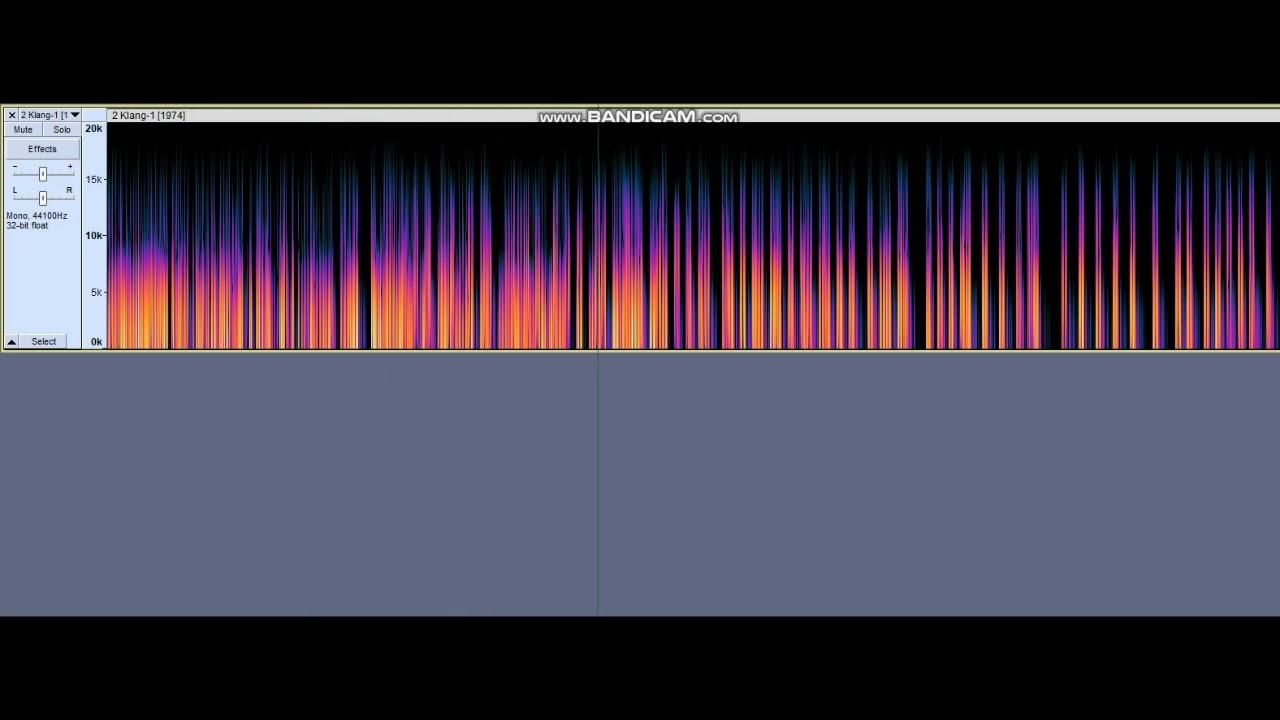
Task: Click the 5k mark on frequency scale
Action: pos(97,293)
